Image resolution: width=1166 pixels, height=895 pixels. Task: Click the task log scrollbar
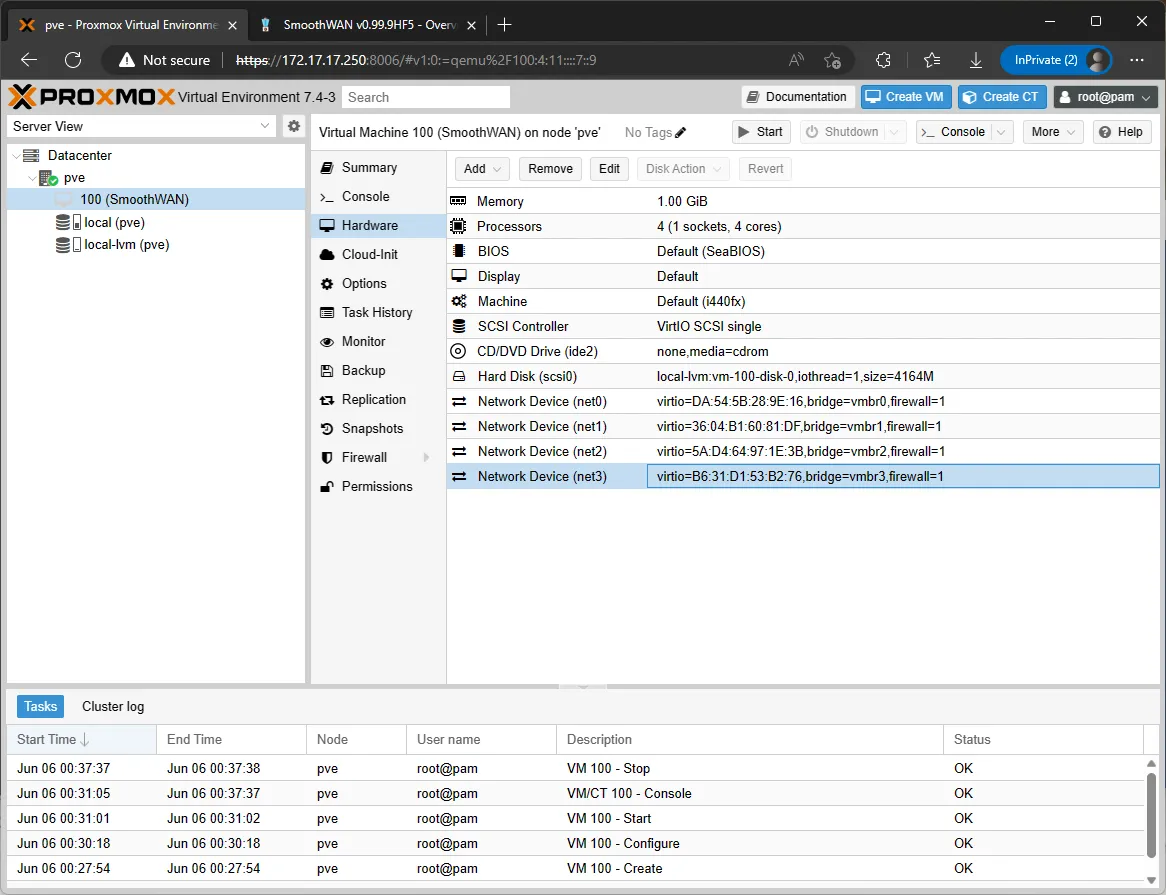pos(1151,815)
